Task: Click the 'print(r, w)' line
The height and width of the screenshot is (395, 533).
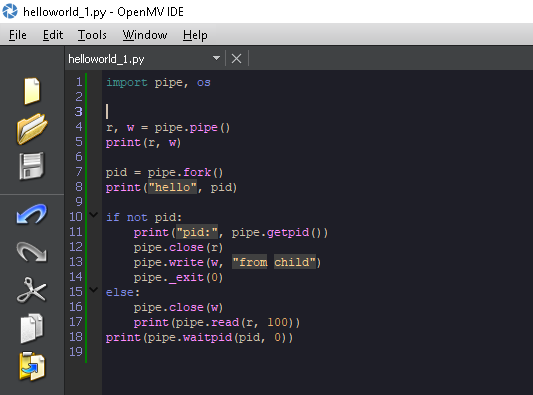Action: [143, 143]
